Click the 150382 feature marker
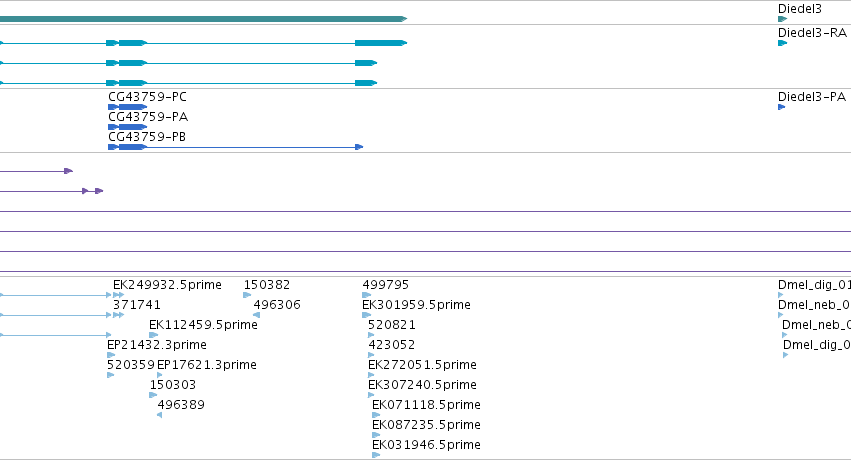The height and width of the screenshot is (460, 851). tap(247, 295)
